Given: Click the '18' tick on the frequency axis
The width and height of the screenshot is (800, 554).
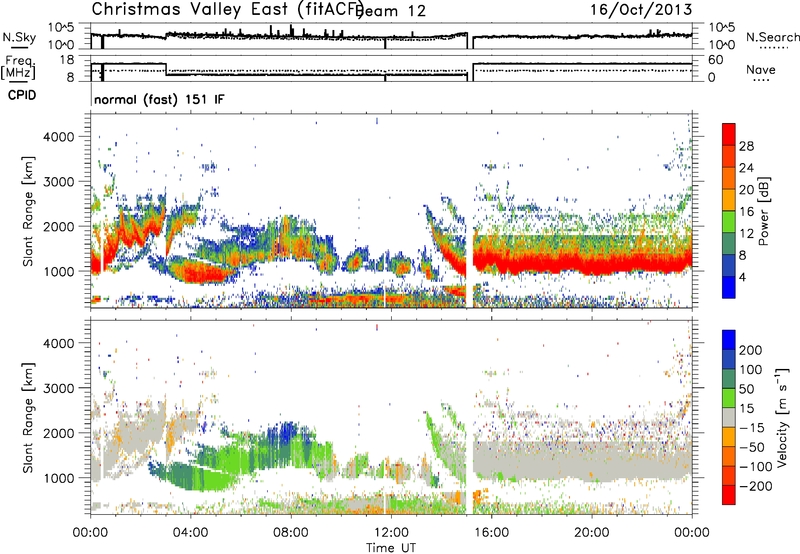Looking at the screenshot, I should (67, 60).
